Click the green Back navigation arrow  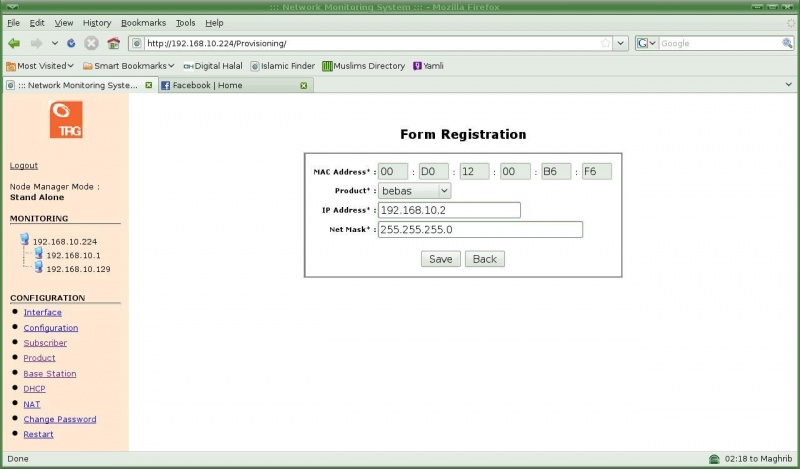tap(14, 43)
